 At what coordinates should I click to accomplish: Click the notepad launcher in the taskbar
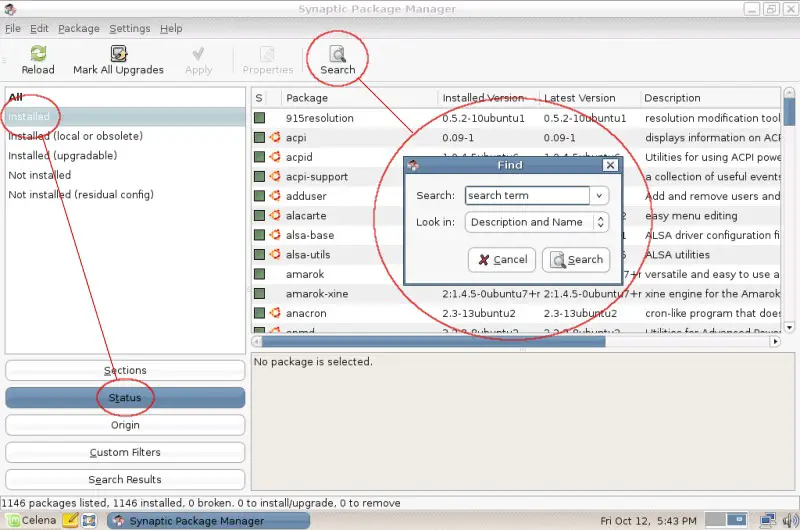pyautogui.click(x=70, y=520)
